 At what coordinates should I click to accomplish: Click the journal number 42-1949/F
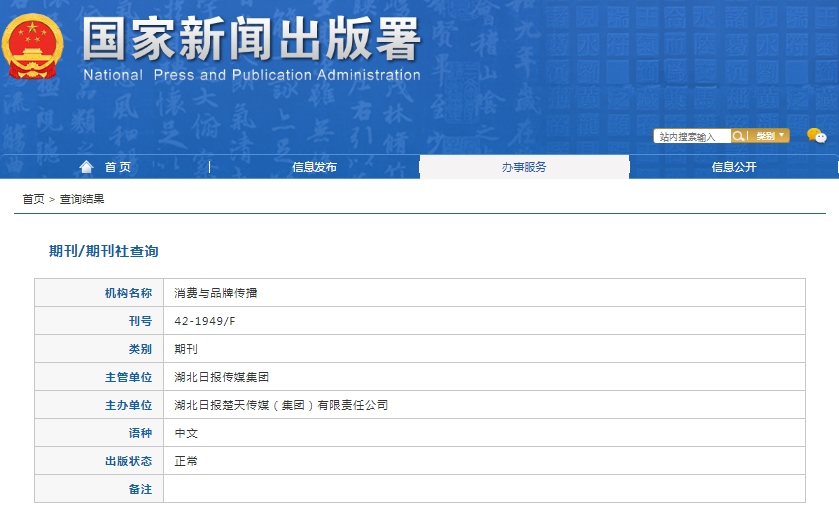click(x=205, y=321)
